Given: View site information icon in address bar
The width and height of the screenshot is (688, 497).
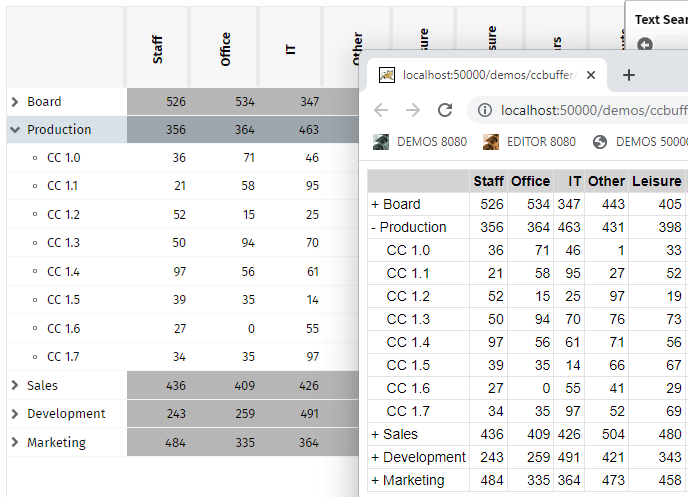Looking at the screenshot, I should coord(485,111).
